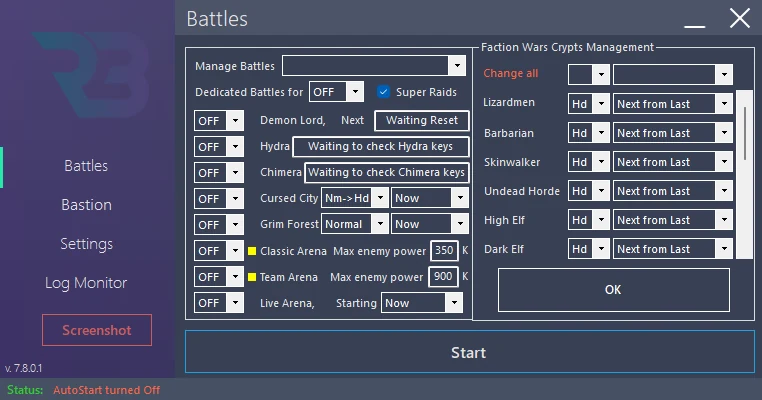Screen dimensions: 762x400
Task: Open Team Arena OFF dropdown
Action: (219, 277)
